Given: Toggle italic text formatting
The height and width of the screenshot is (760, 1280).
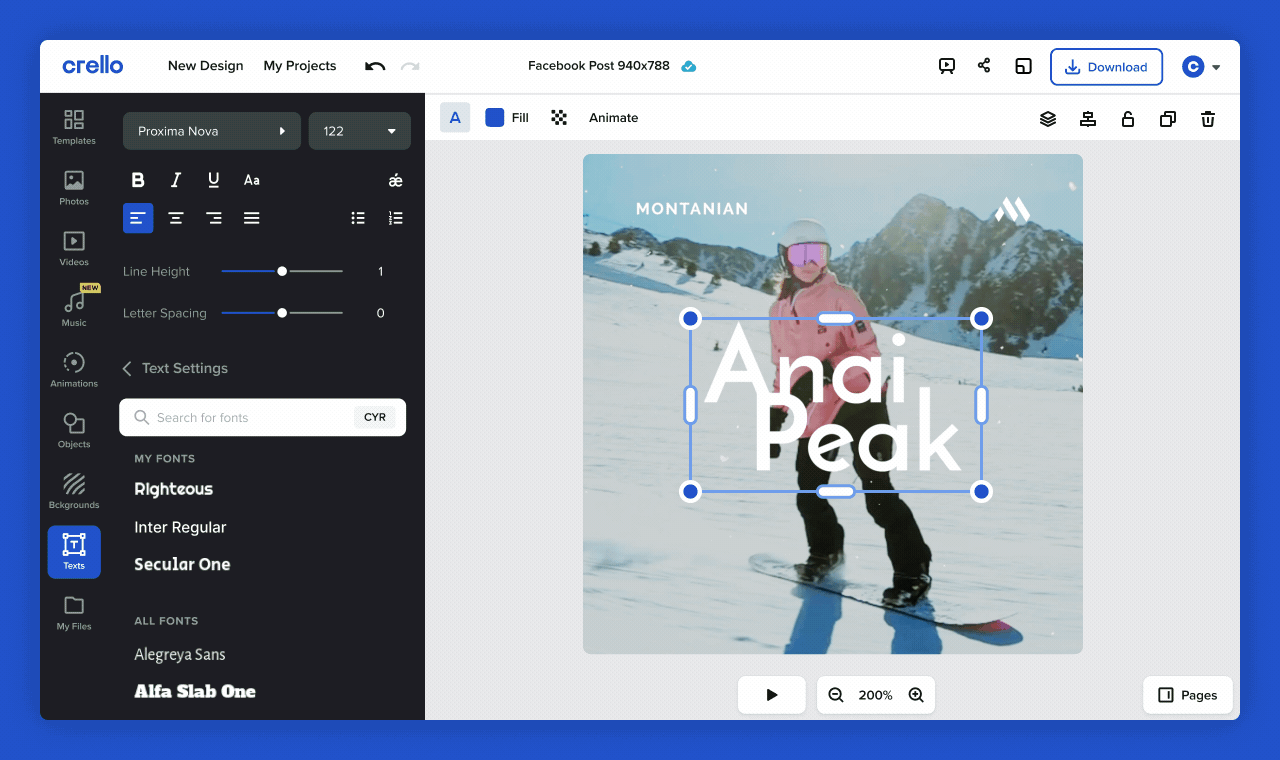Looking at the screenshot, I should click(176, 180).
